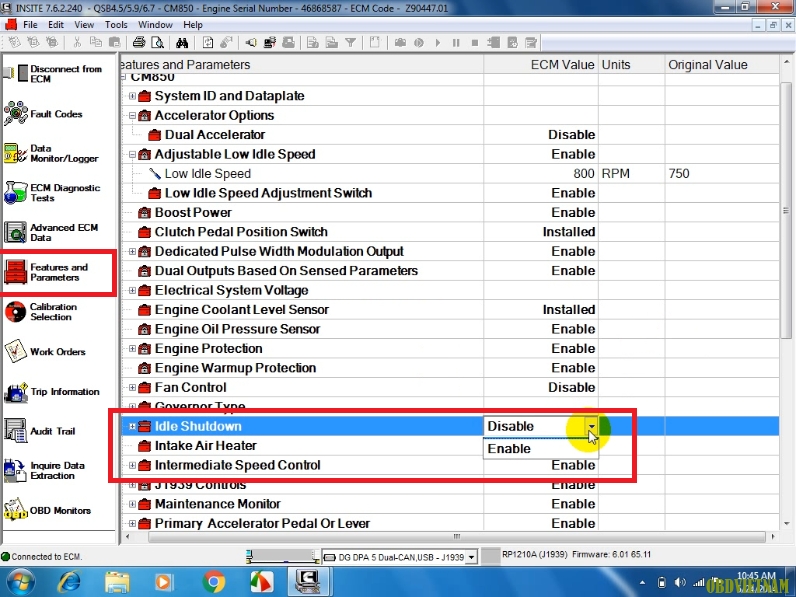This screenshot has width=796, height=597.
Task: Open the Windows Start menu
Action: pyautogui.click(x=20, y=582)
